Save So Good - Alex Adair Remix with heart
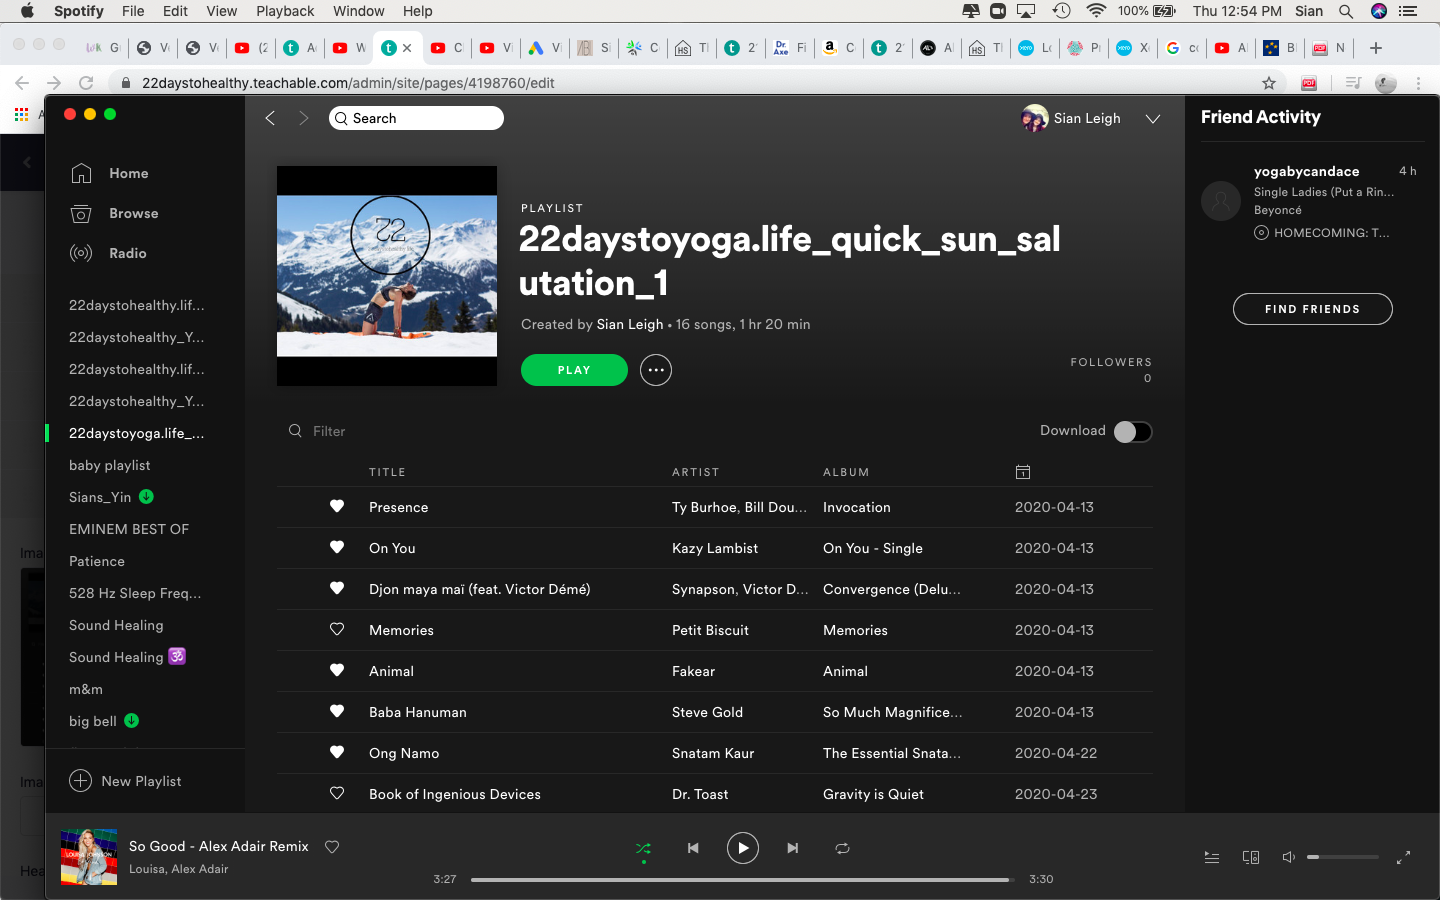 coord(332,847)
